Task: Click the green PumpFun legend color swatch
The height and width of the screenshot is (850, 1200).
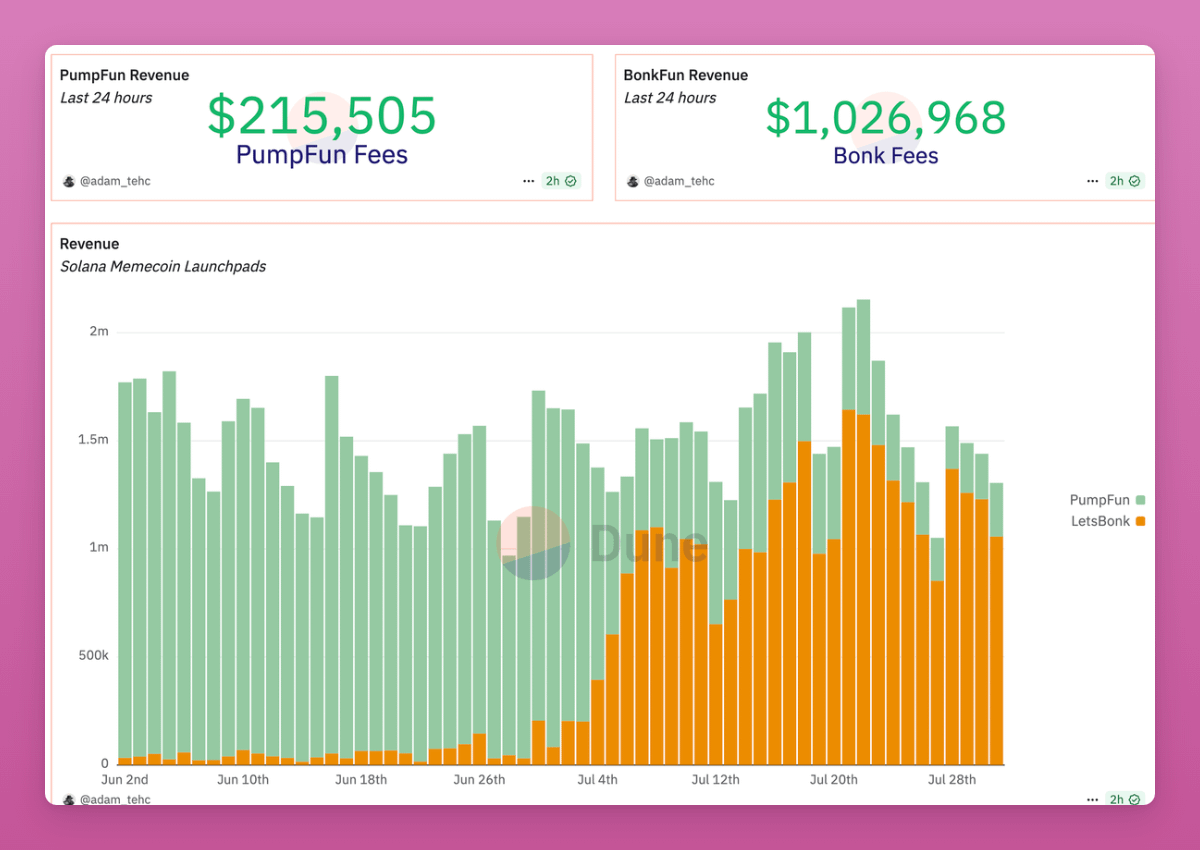Action: pos(1140,500)
